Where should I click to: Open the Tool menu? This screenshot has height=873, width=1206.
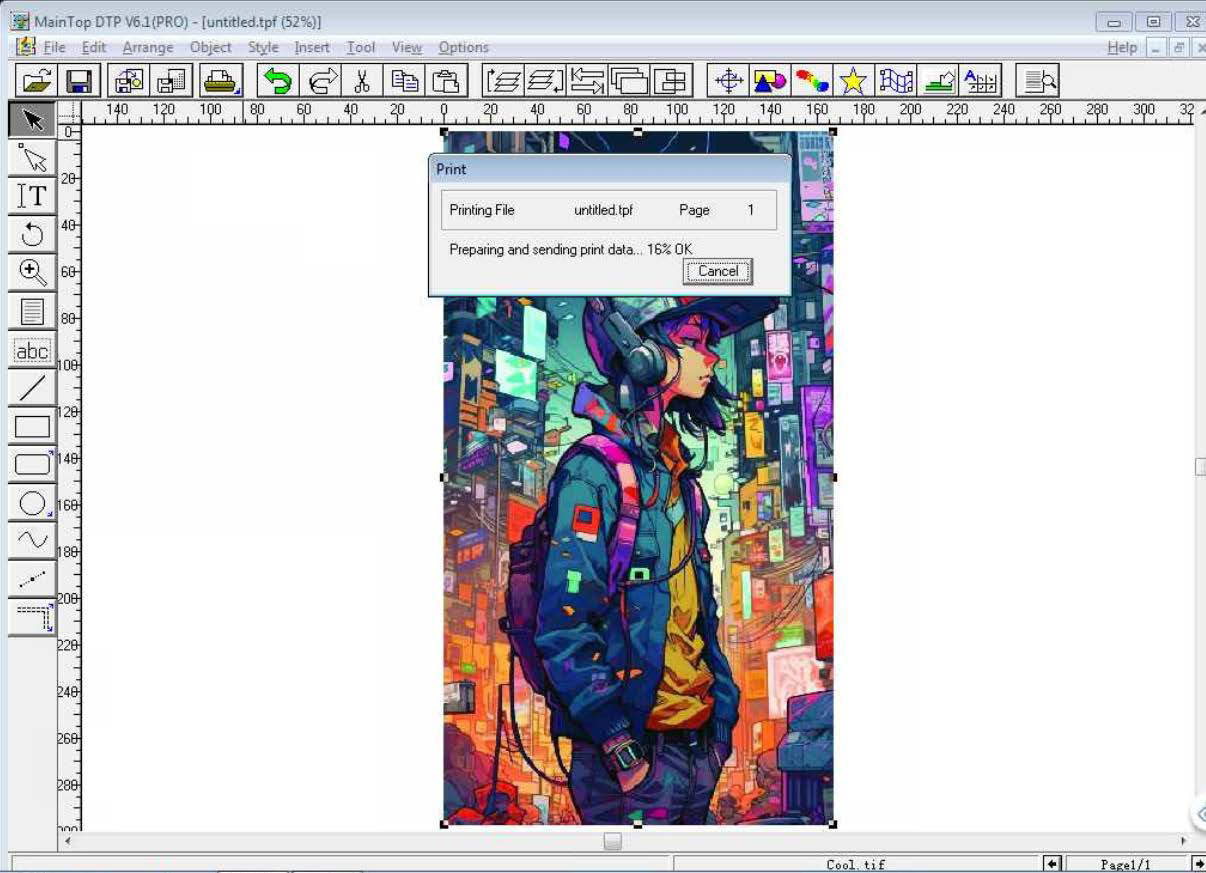(361, 47)
